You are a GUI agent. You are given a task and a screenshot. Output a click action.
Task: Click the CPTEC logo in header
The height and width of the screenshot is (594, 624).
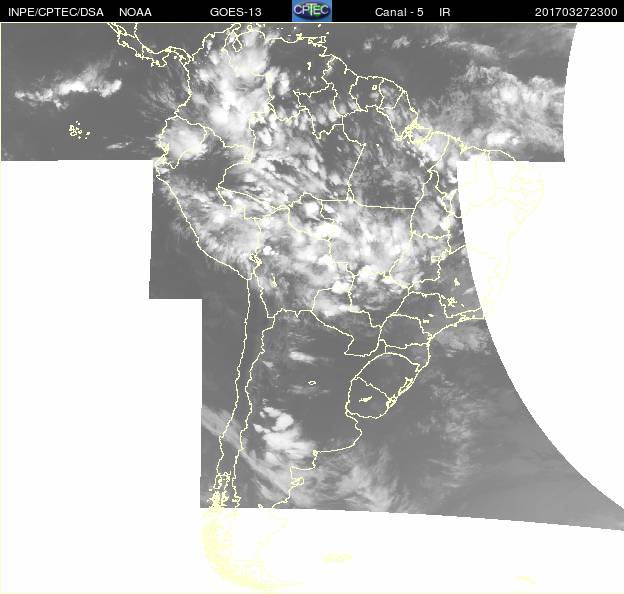click(312, 11)
